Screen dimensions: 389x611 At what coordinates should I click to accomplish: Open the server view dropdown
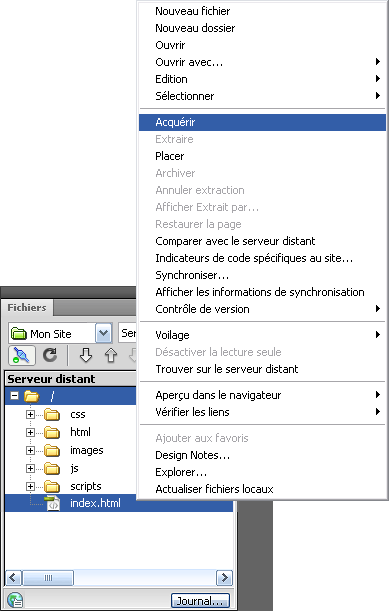point(127,333)
